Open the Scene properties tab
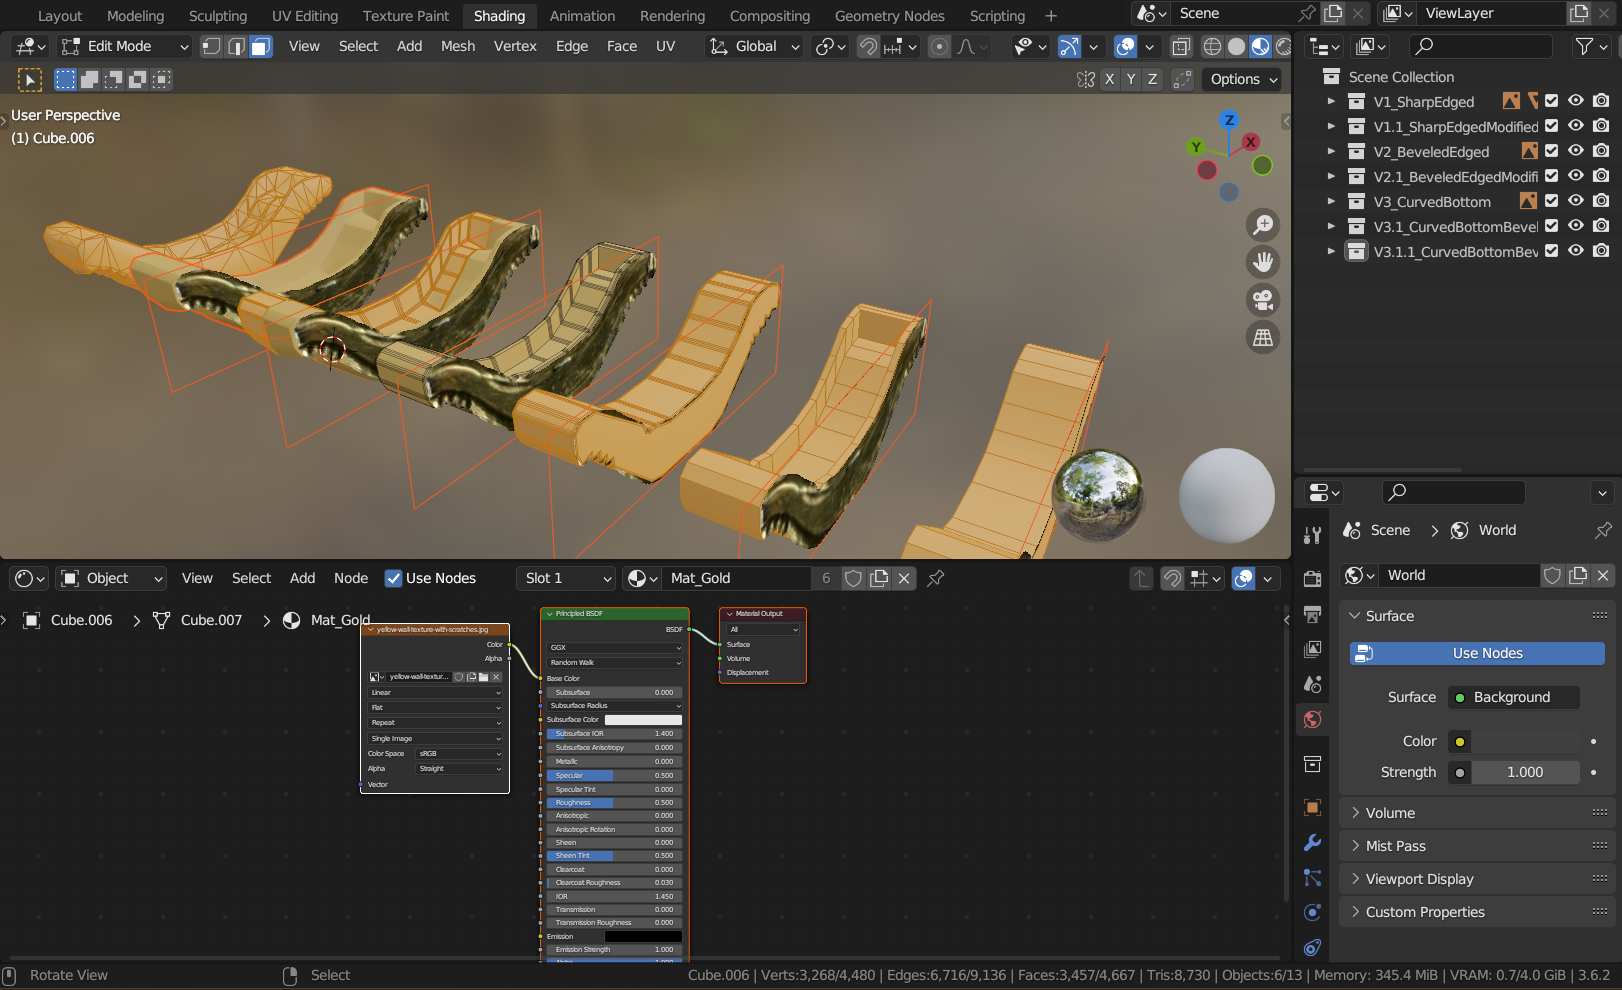Image resolution: width=1622 pixels, height=990 pixels. pyautogui.click(x=1313, y=684)
